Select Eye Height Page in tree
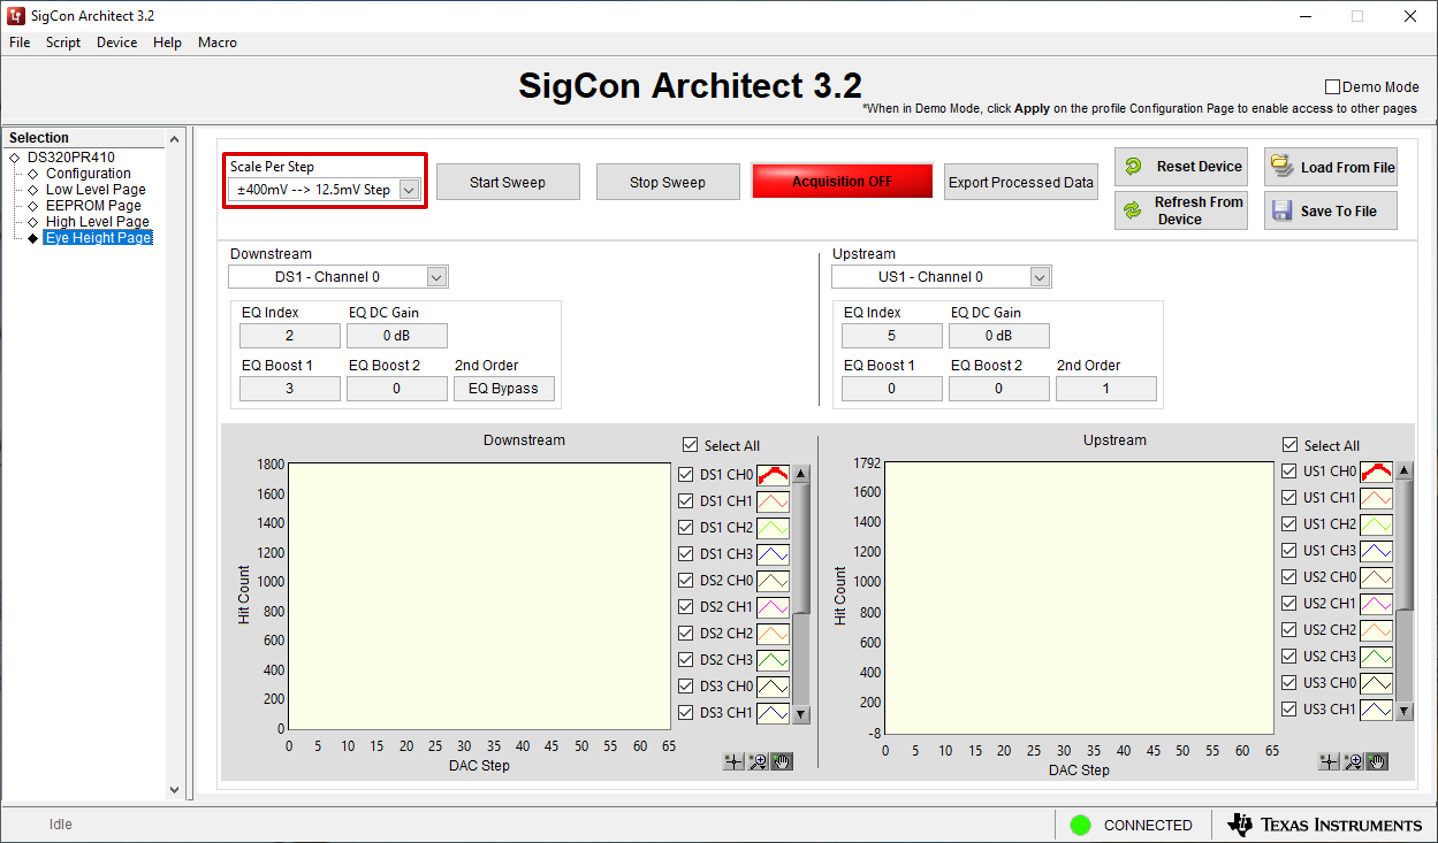 click(98, 237)
